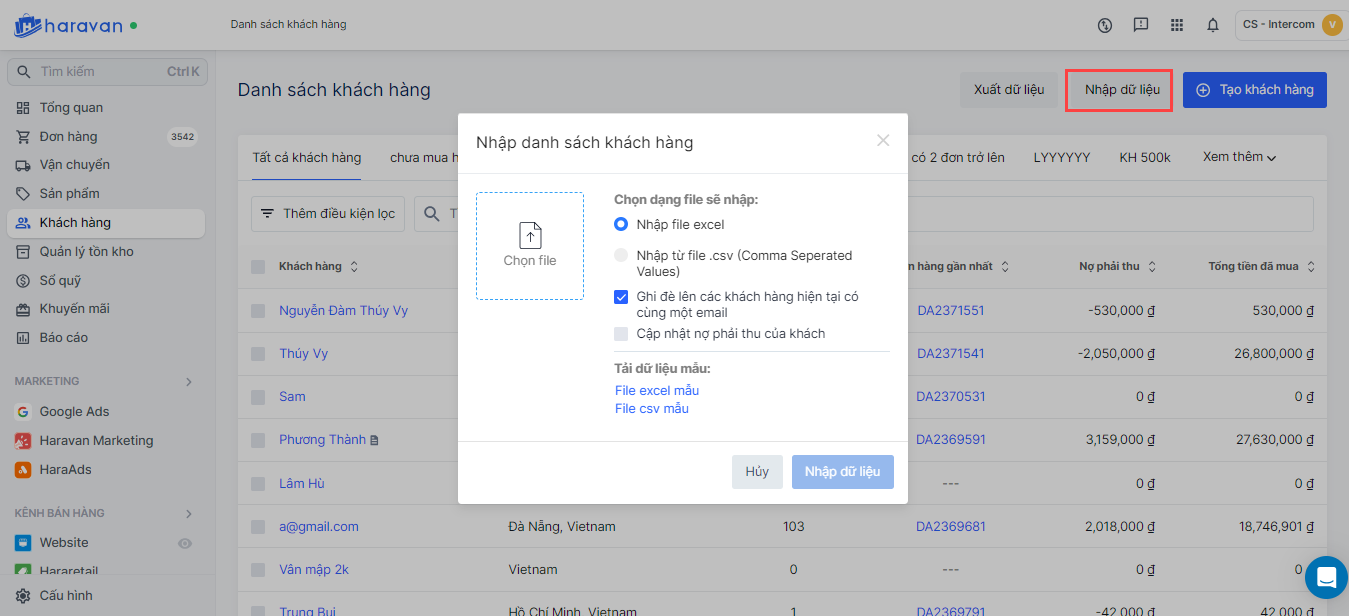The width and height of the screenshot is (1349, 616).
Task: Click the feedback message icon in header
Action: pos(1141,25)
